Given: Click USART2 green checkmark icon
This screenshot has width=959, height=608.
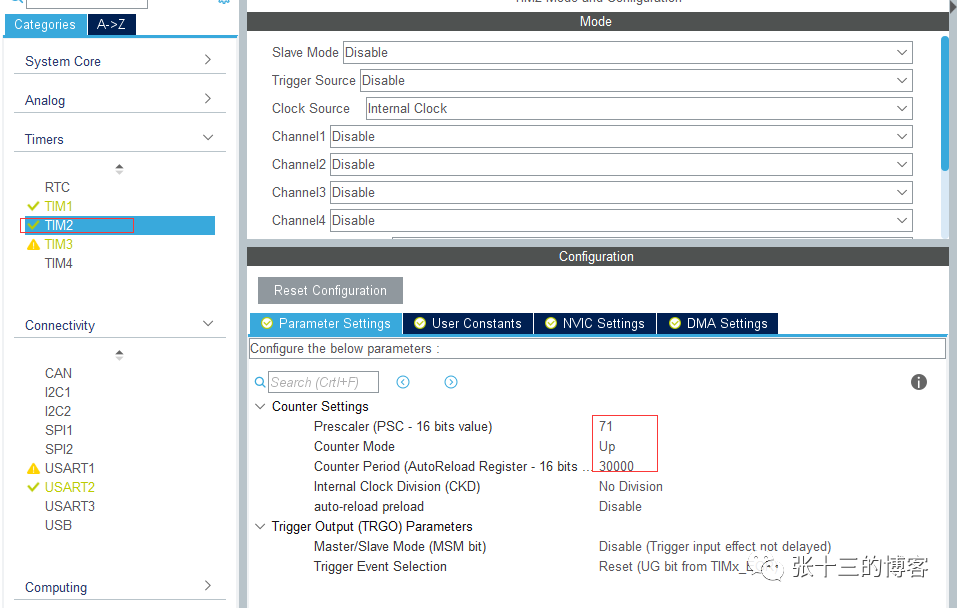Looking at the screenshot, I should point(33,488).
